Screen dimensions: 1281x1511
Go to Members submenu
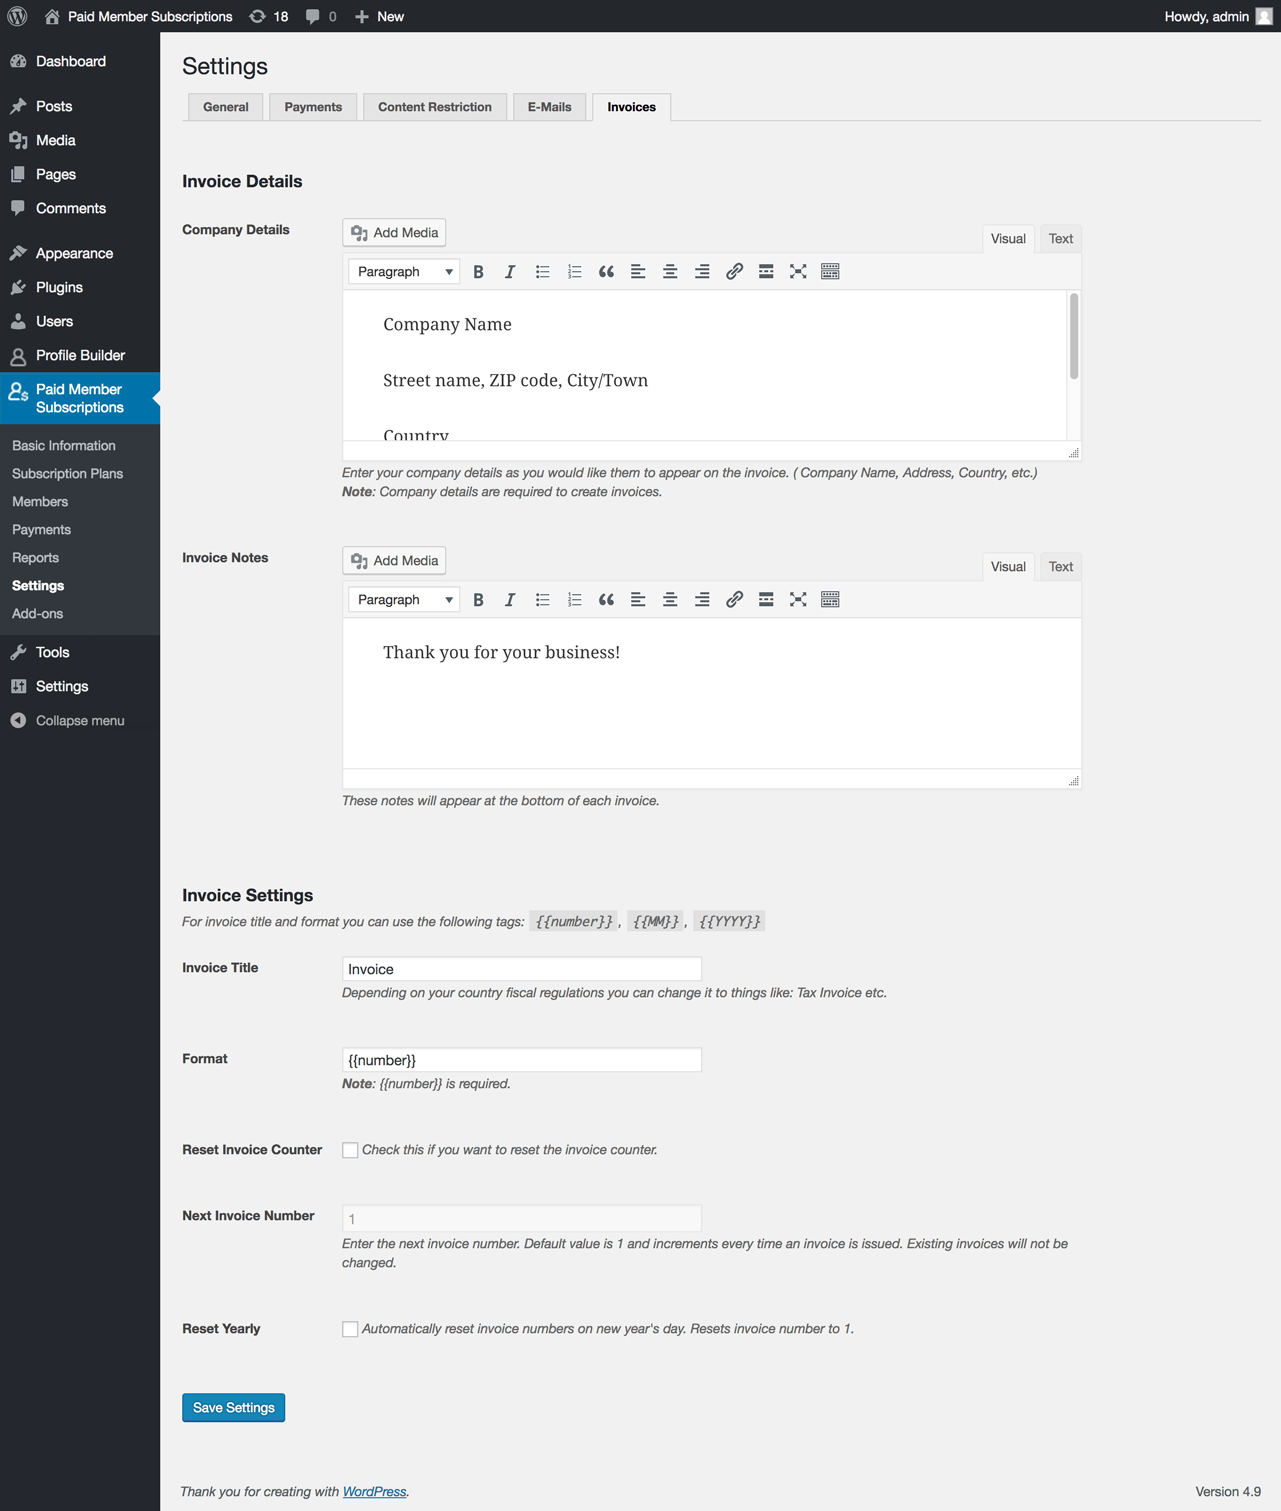[40, 502]
